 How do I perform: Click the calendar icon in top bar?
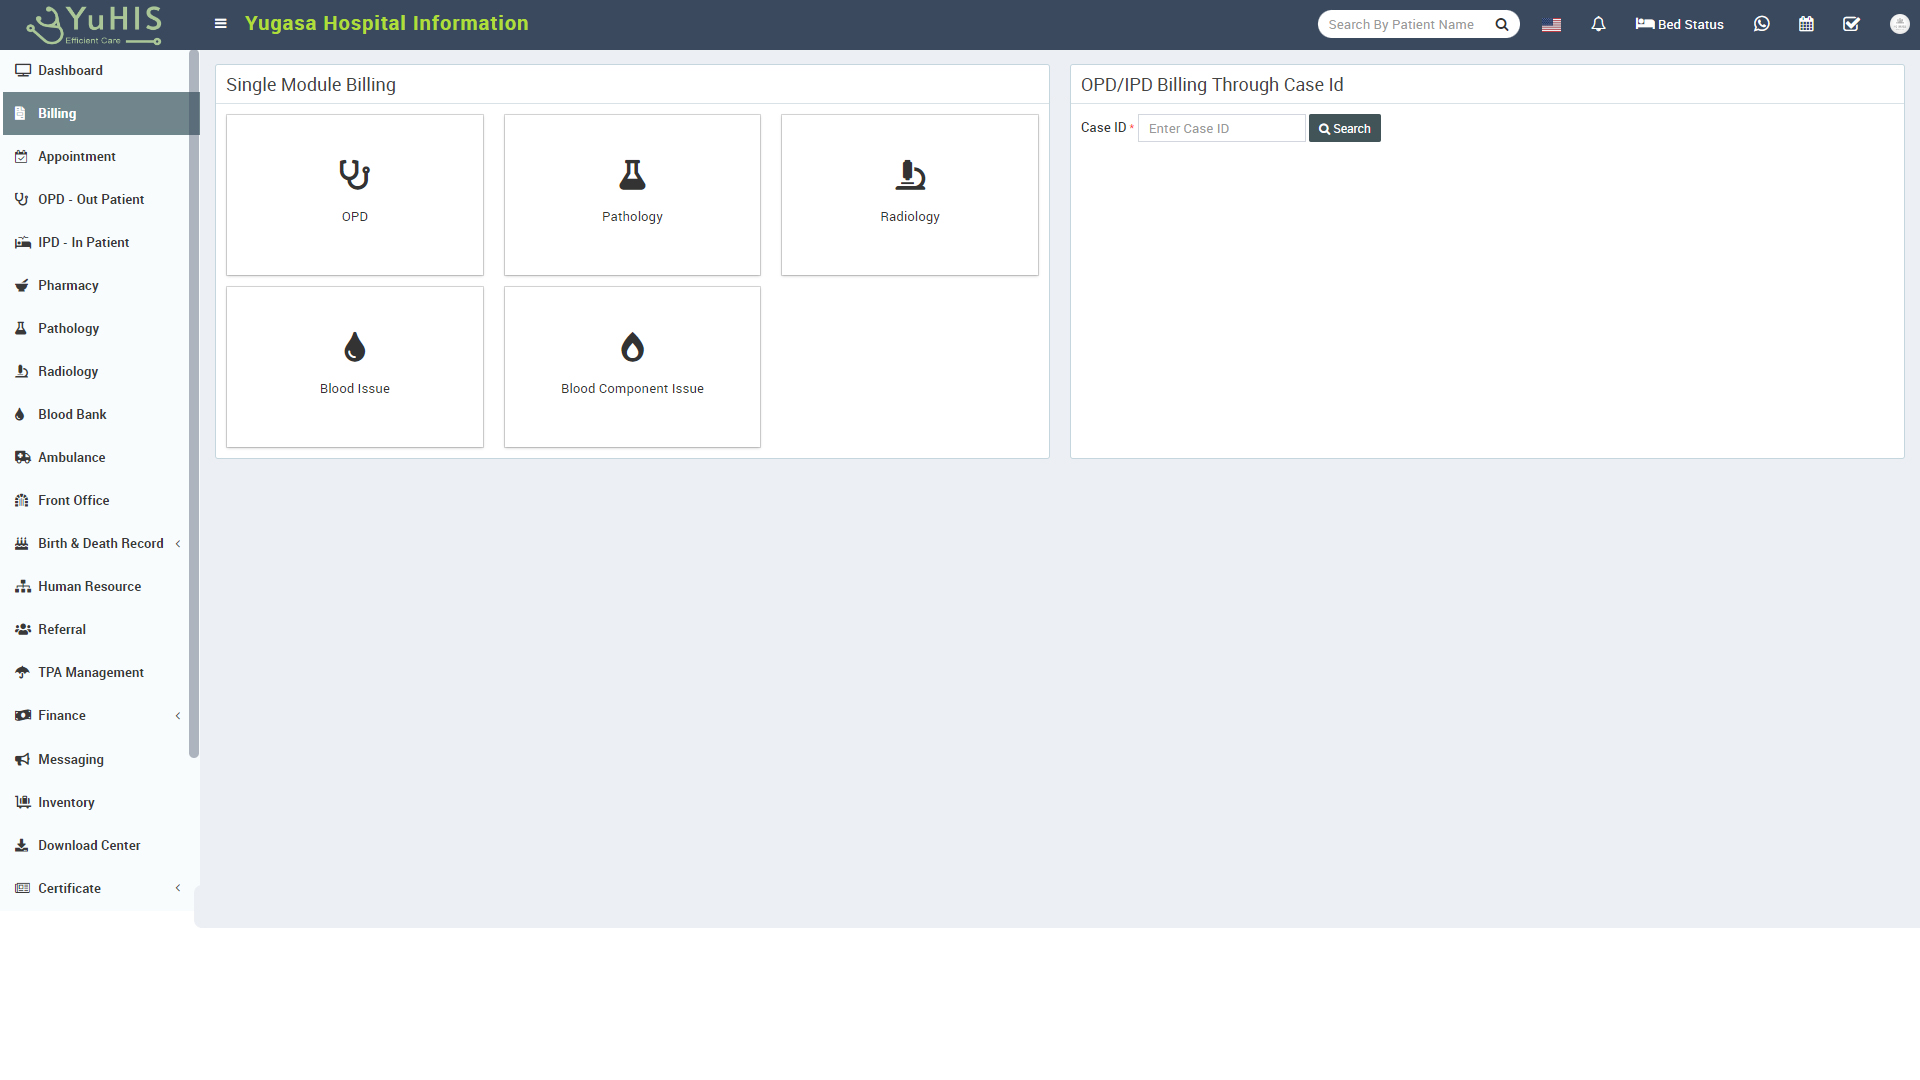coord(1807,24)
